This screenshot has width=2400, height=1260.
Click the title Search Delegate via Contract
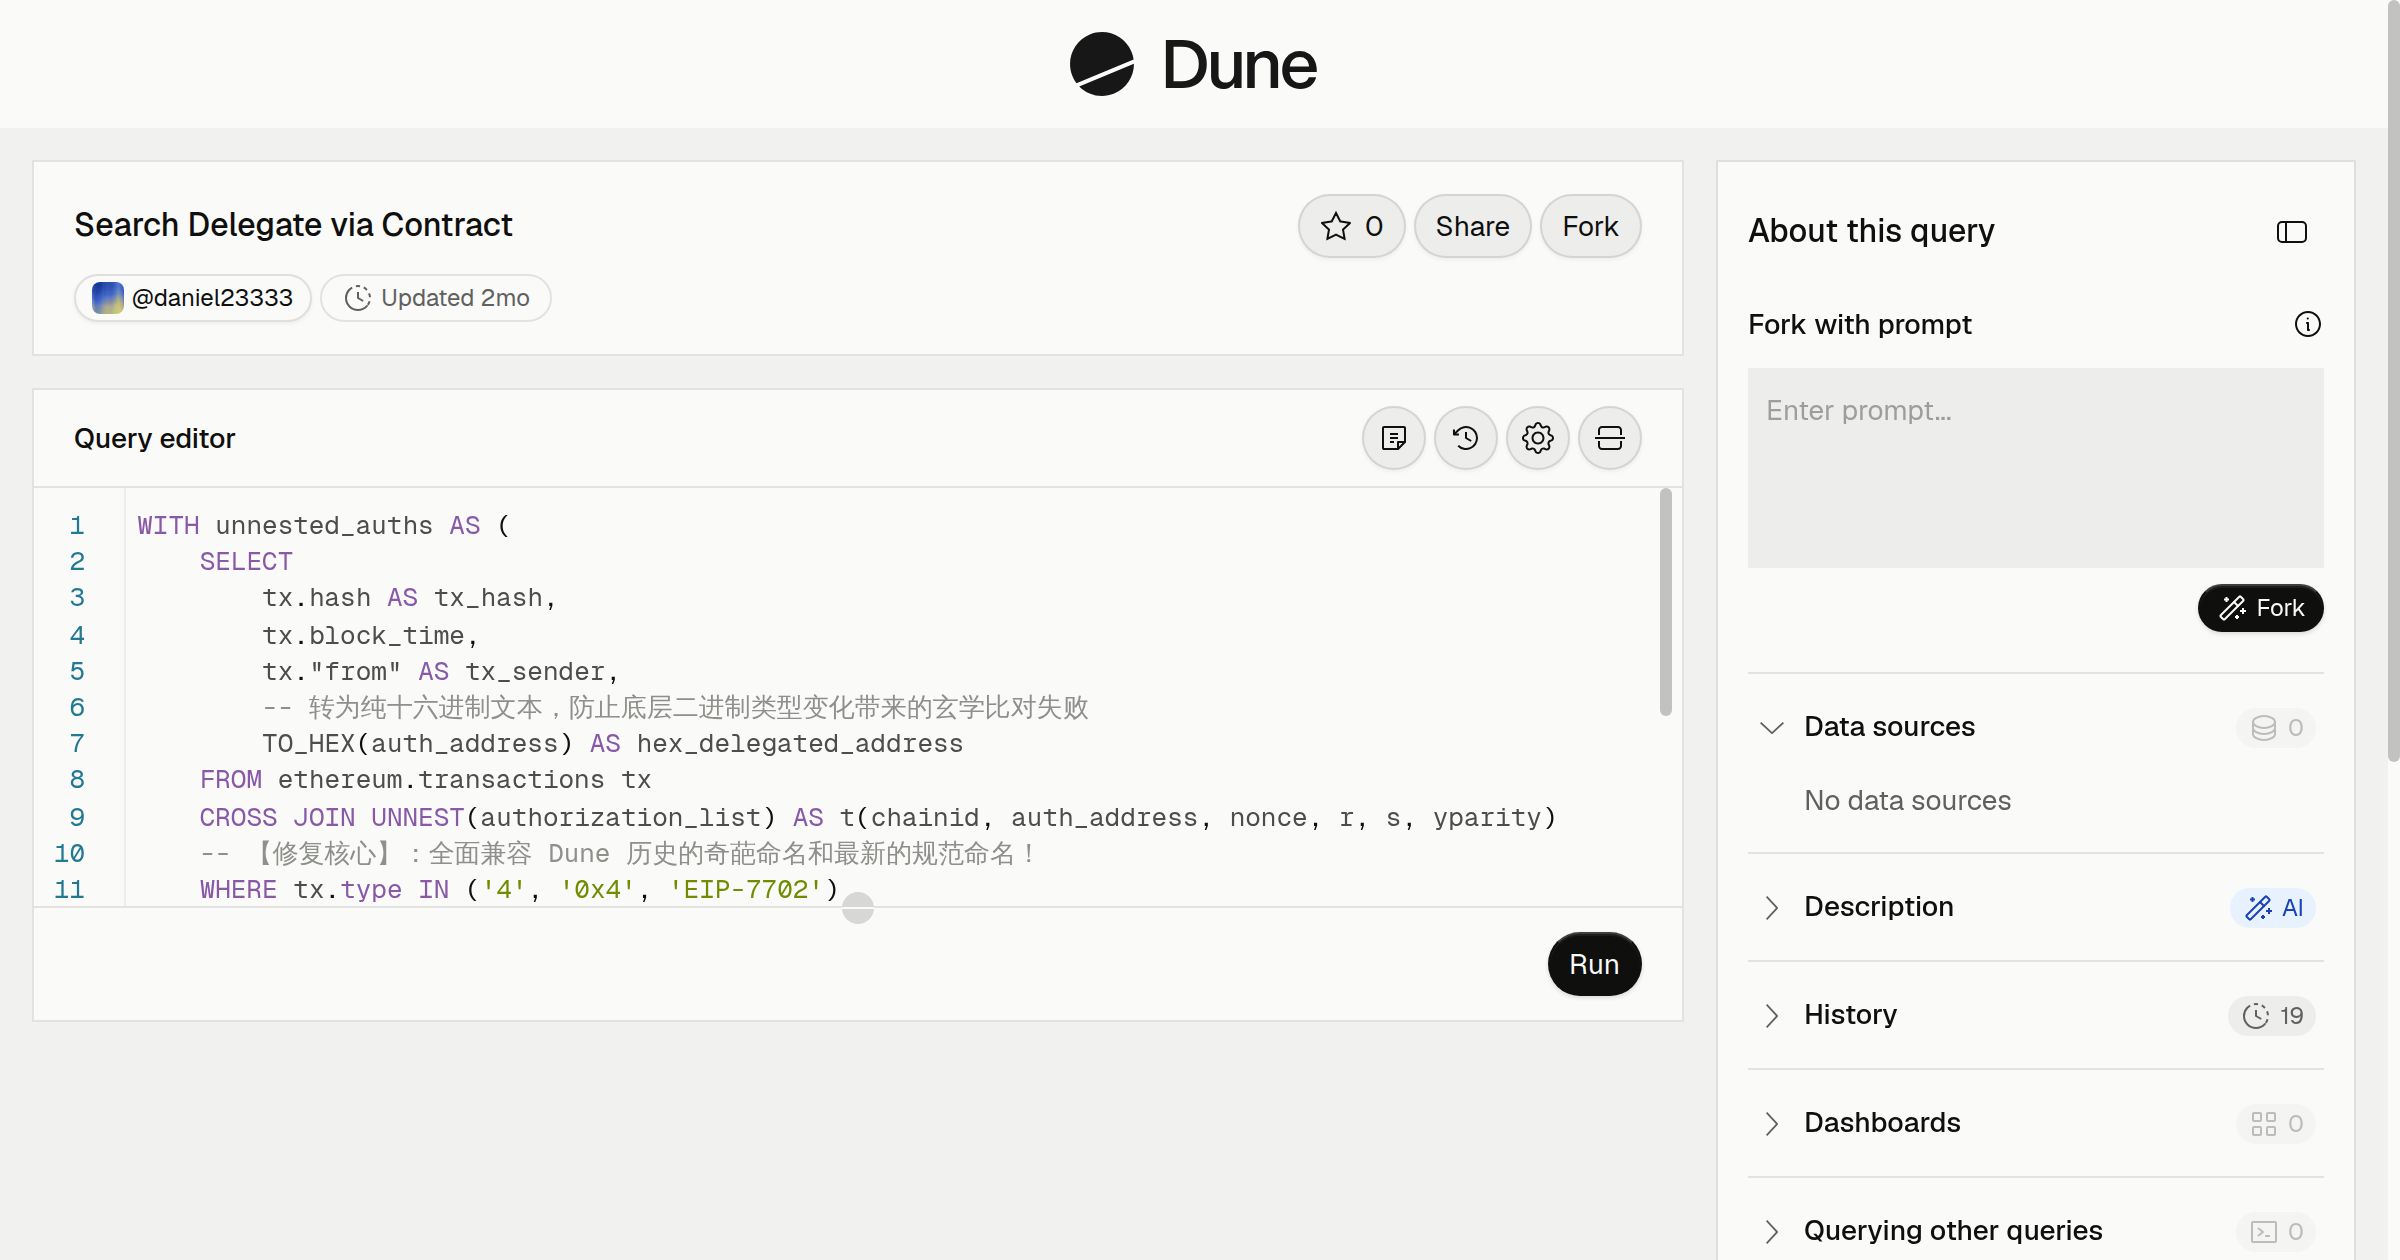293,225
